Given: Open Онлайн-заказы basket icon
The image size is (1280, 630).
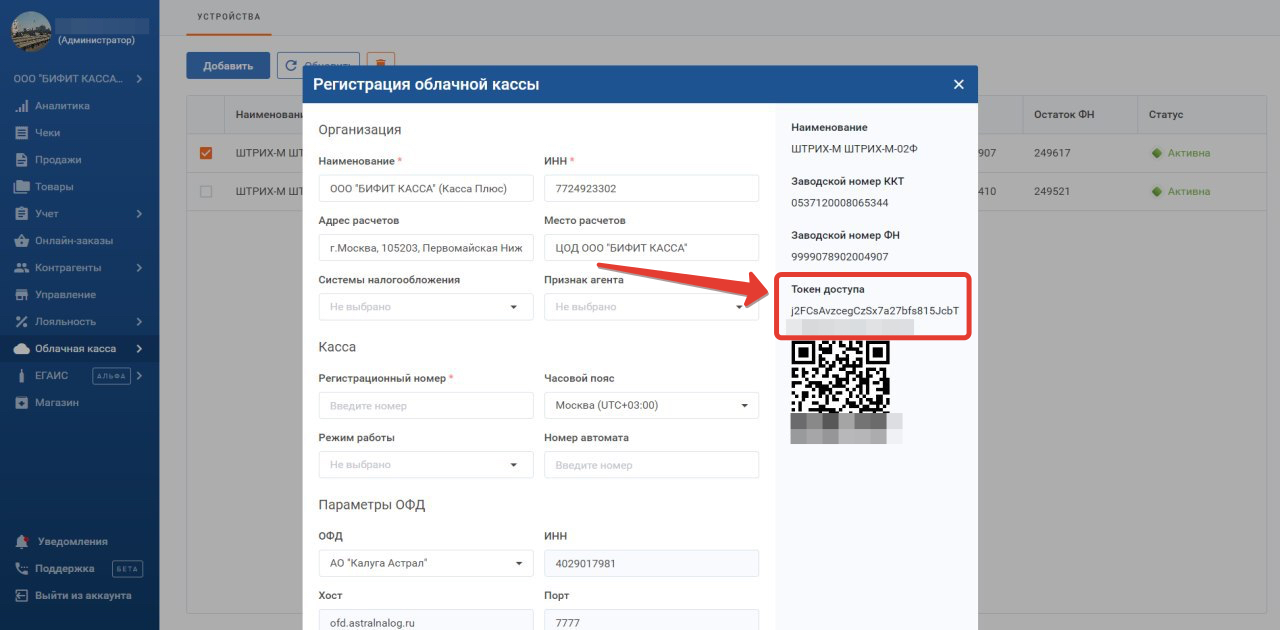Looking at the screenshot, I should 22,241.
